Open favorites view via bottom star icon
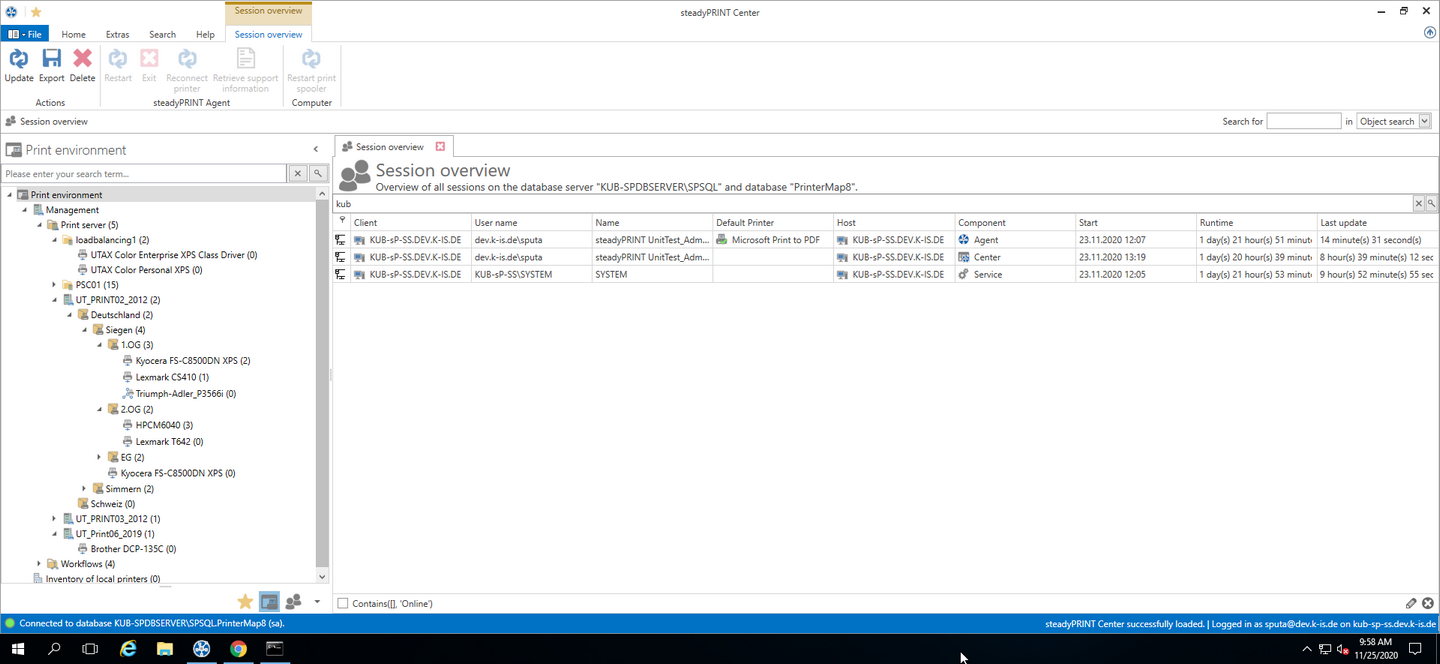Screen dimensions: 1440x664 pos(245,601)
